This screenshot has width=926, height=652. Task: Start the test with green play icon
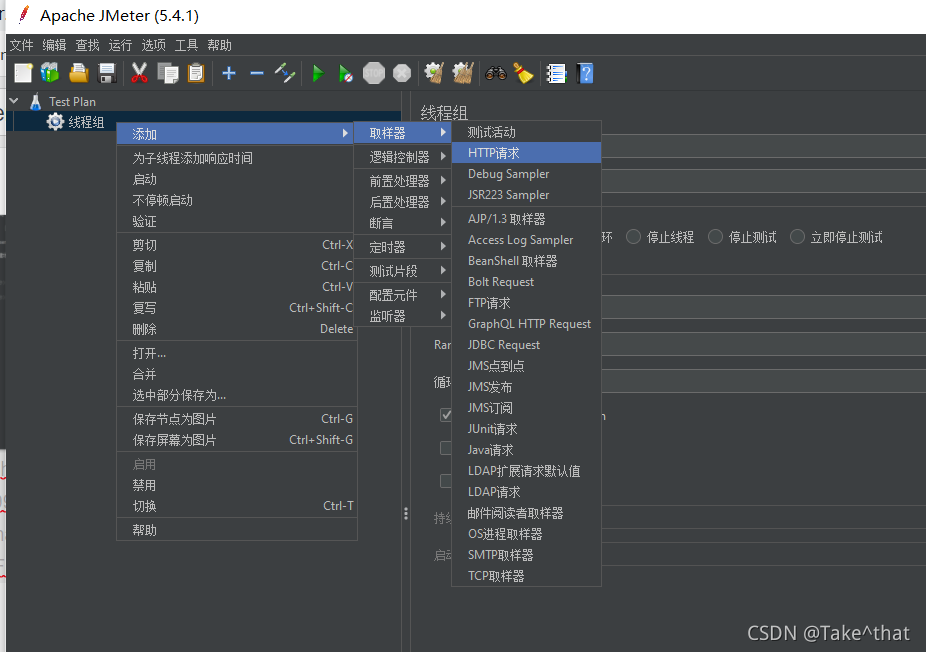[318, 74]
